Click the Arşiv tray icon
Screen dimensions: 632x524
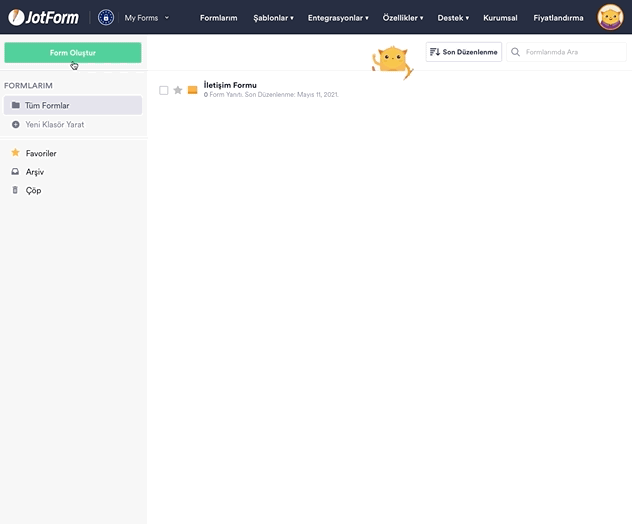click(15, 172)
